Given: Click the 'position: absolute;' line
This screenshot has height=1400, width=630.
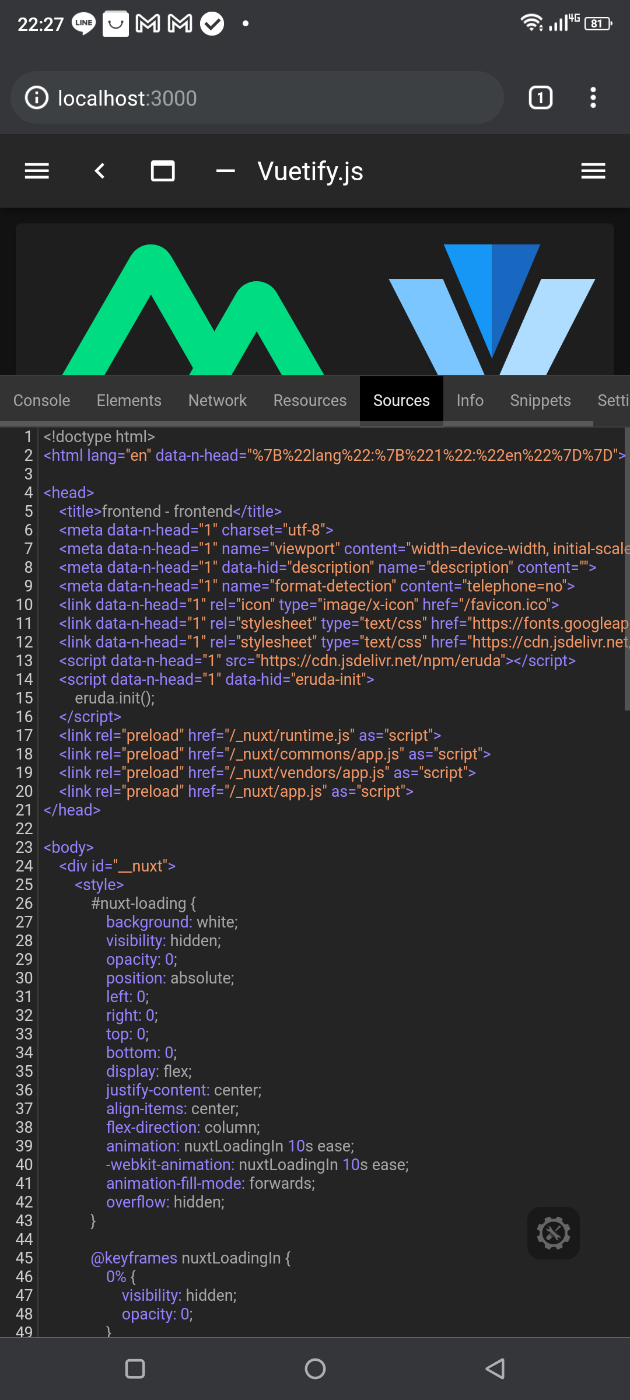Looking at the screenshot, I should pos(170,978).
